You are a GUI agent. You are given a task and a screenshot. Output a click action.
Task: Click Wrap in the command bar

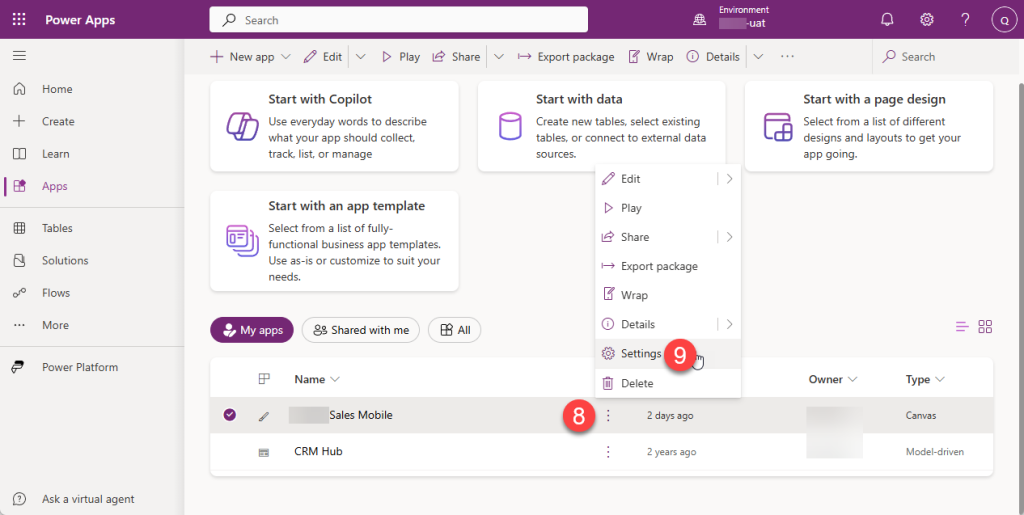pyautogui.click(x=650, y=57)
